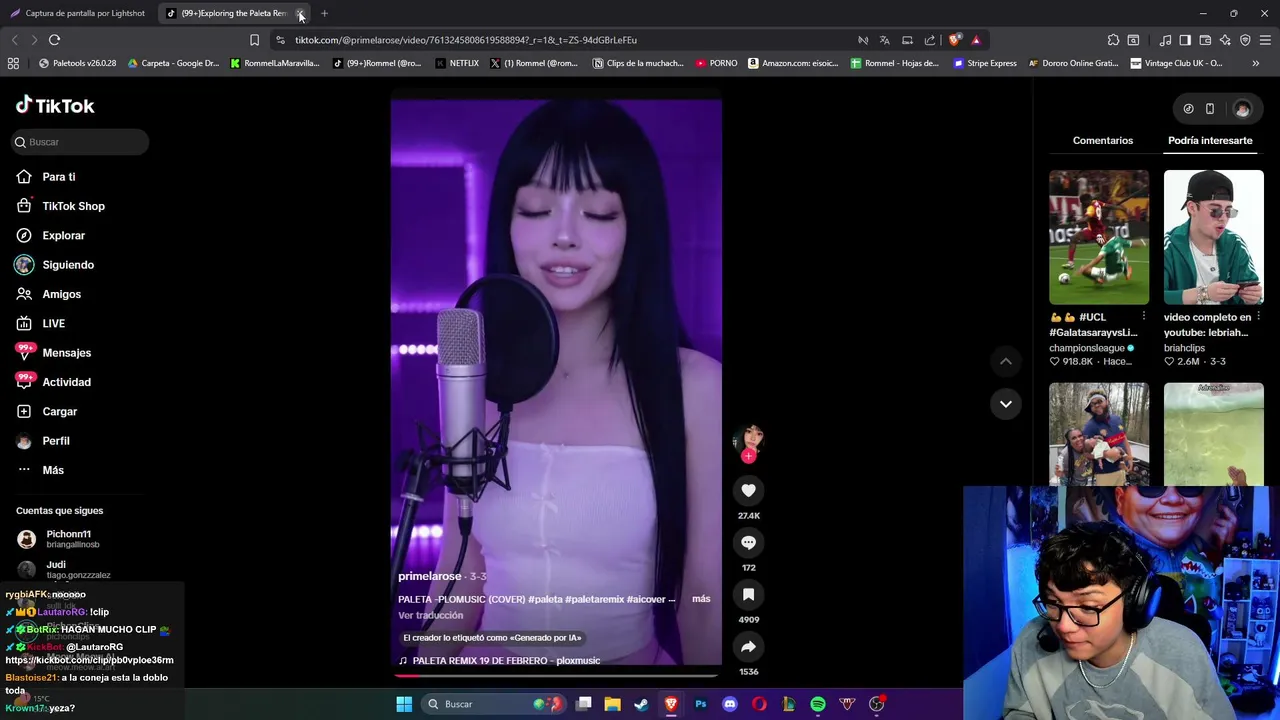
Task: Open options for the UCL video card
Action: pos(1144,317)
